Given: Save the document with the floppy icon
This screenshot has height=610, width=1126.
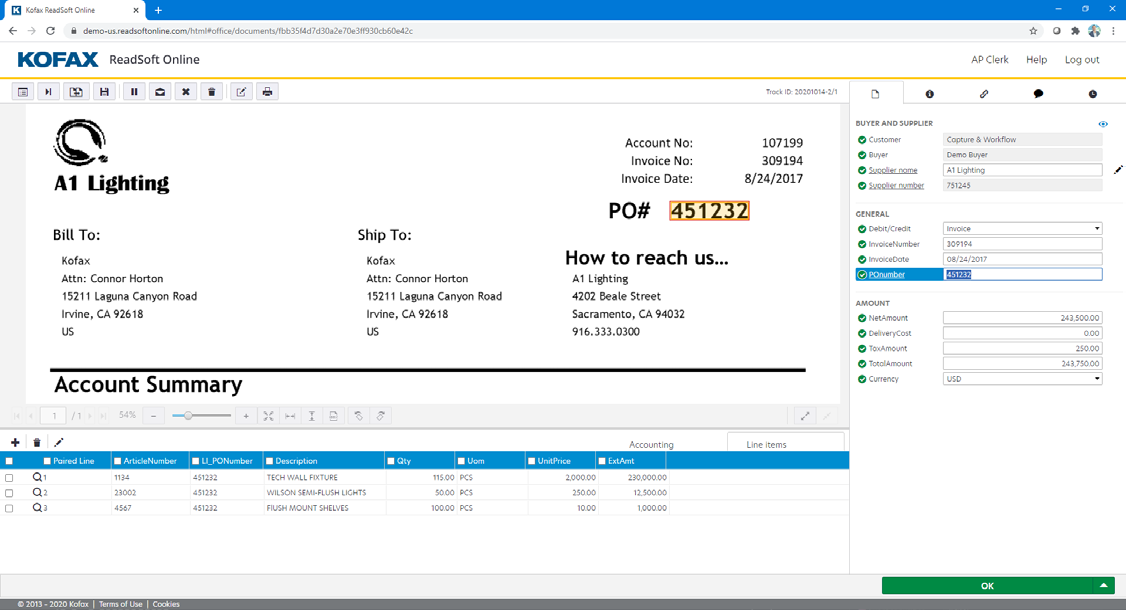Looking at the screenshot, I should coord(104,92).
